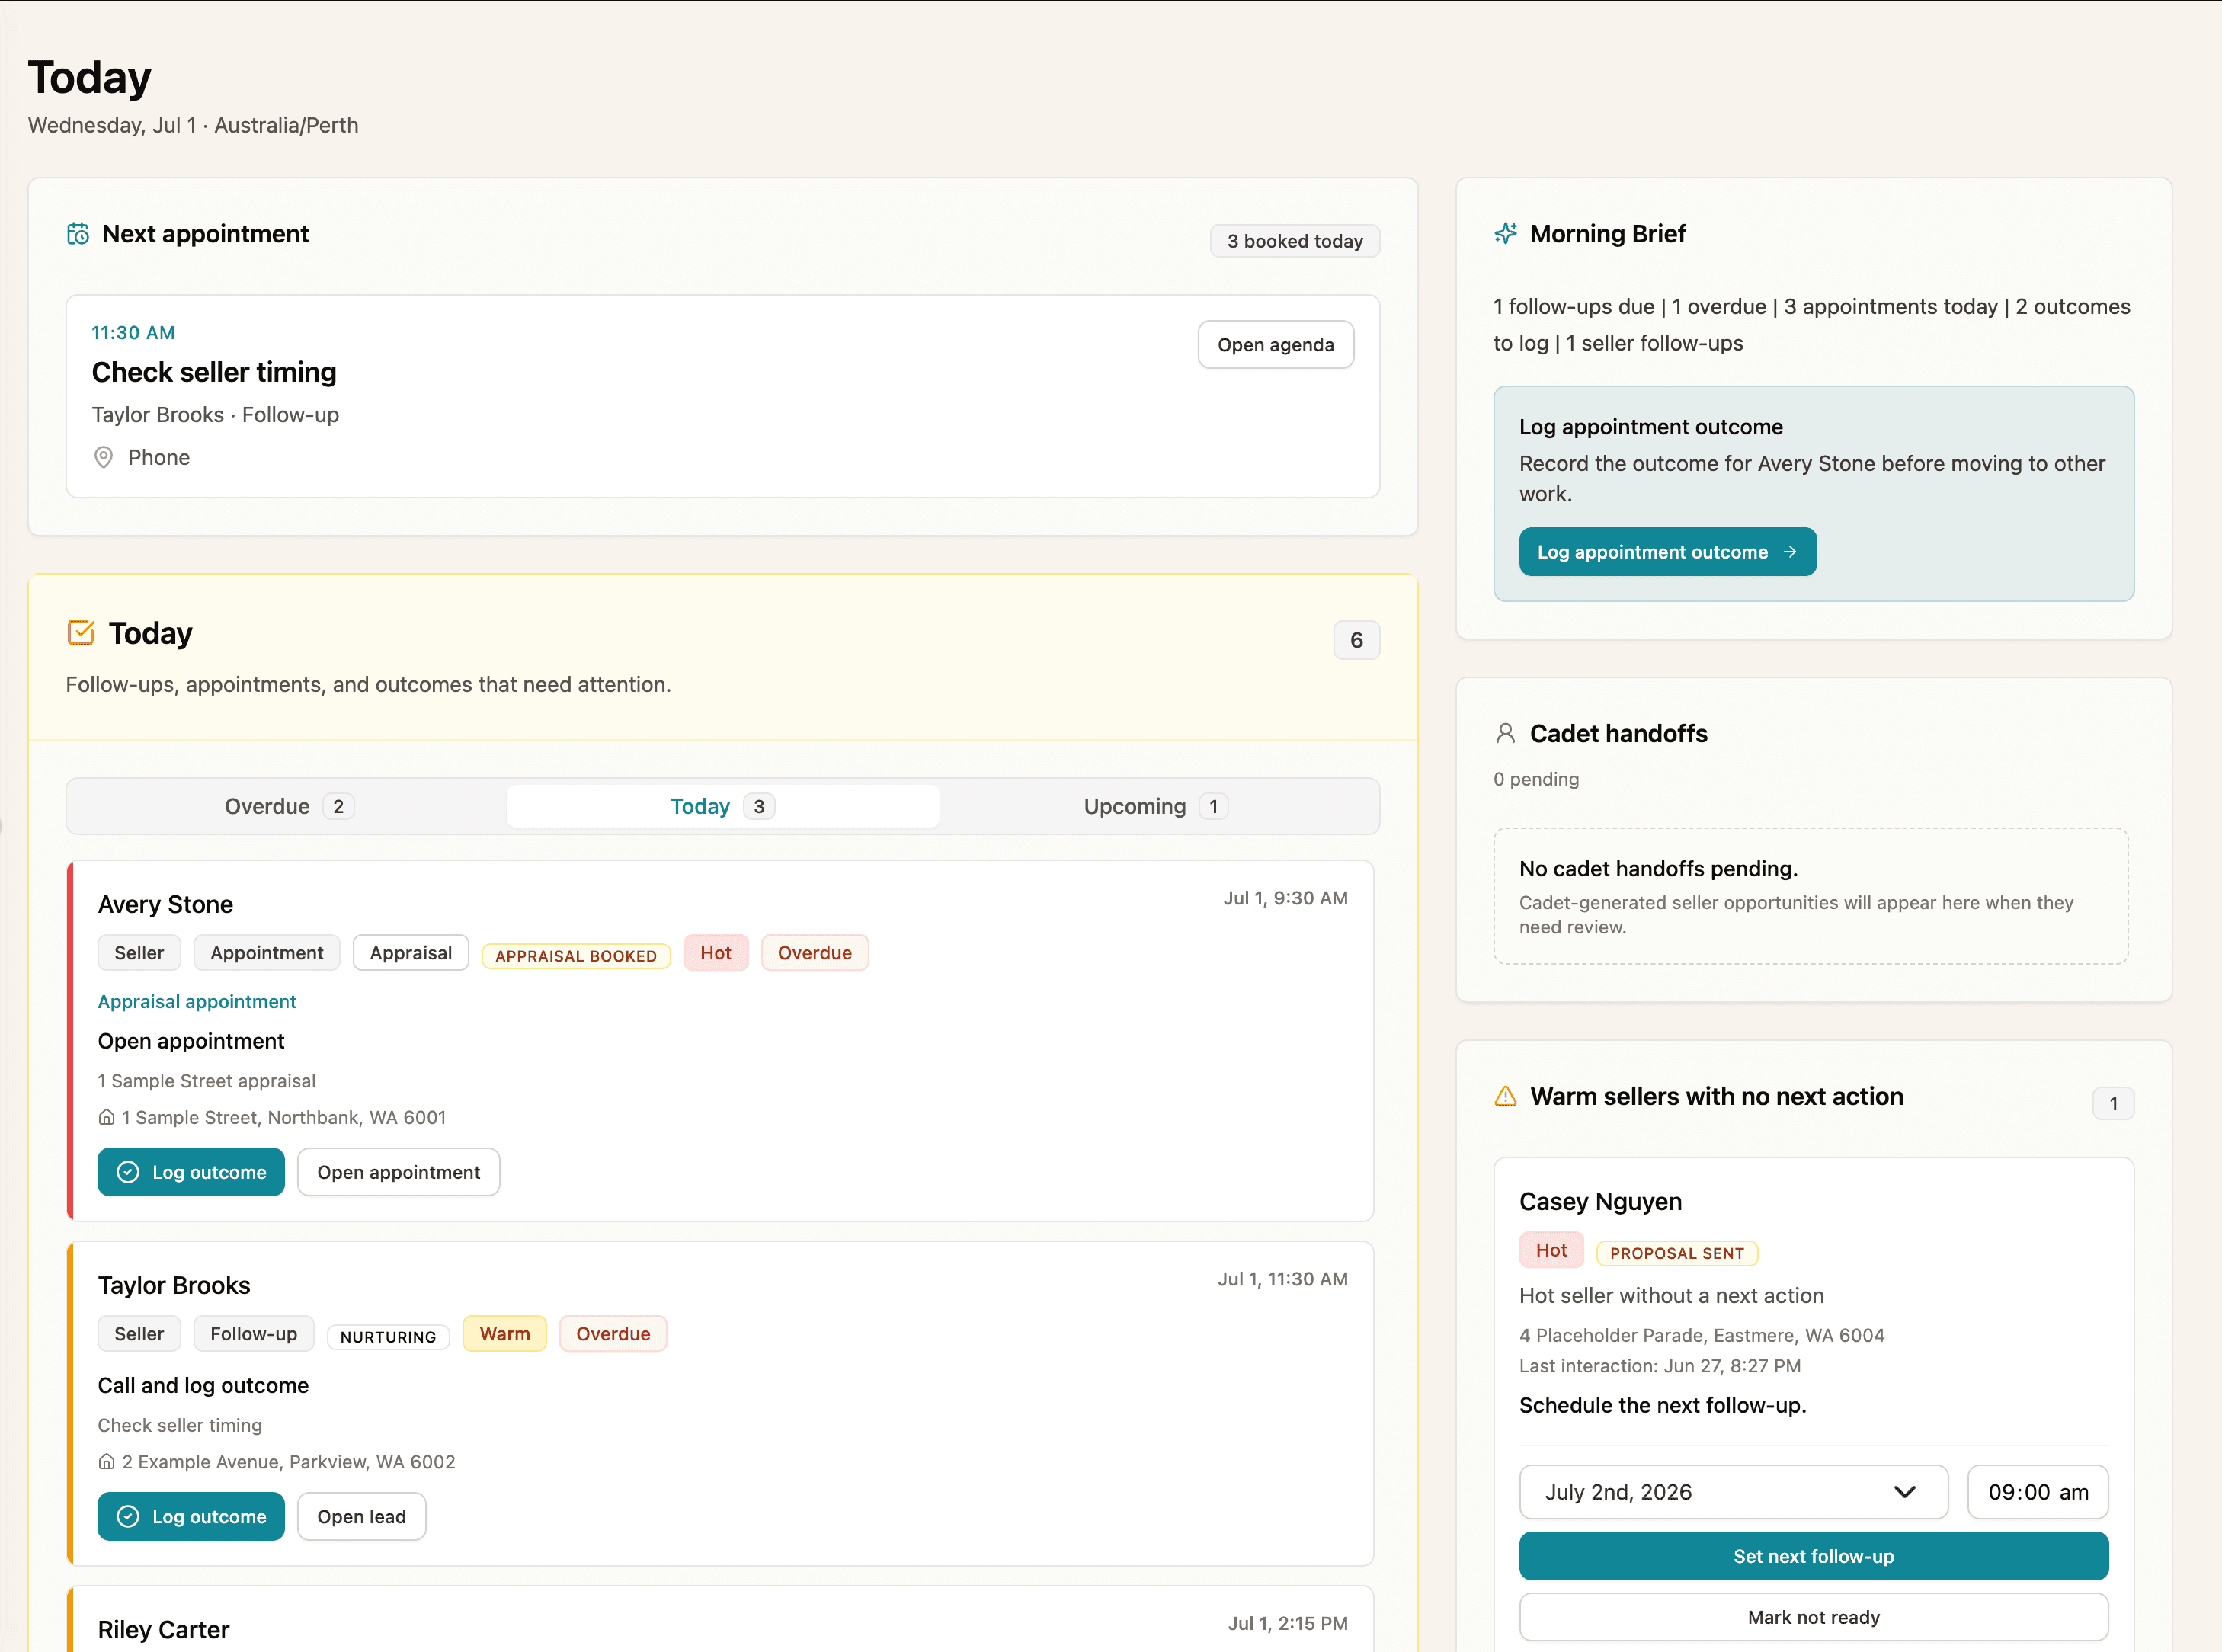Screen dimensions: 2222x1652
Task: Click the 3 booked today badge
Action: 1295,241
